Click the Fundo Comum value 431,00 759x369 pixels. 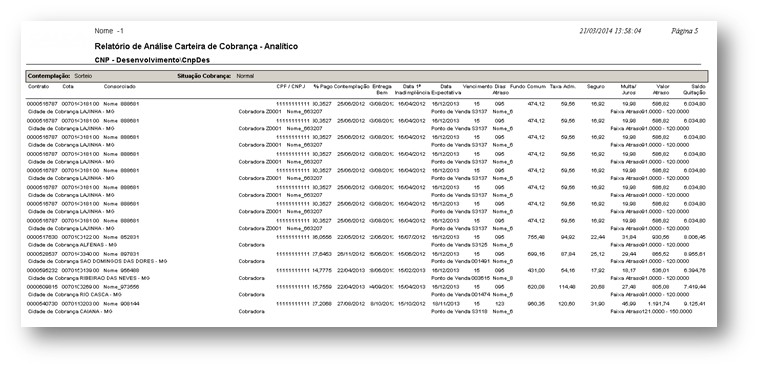point(536,270)
